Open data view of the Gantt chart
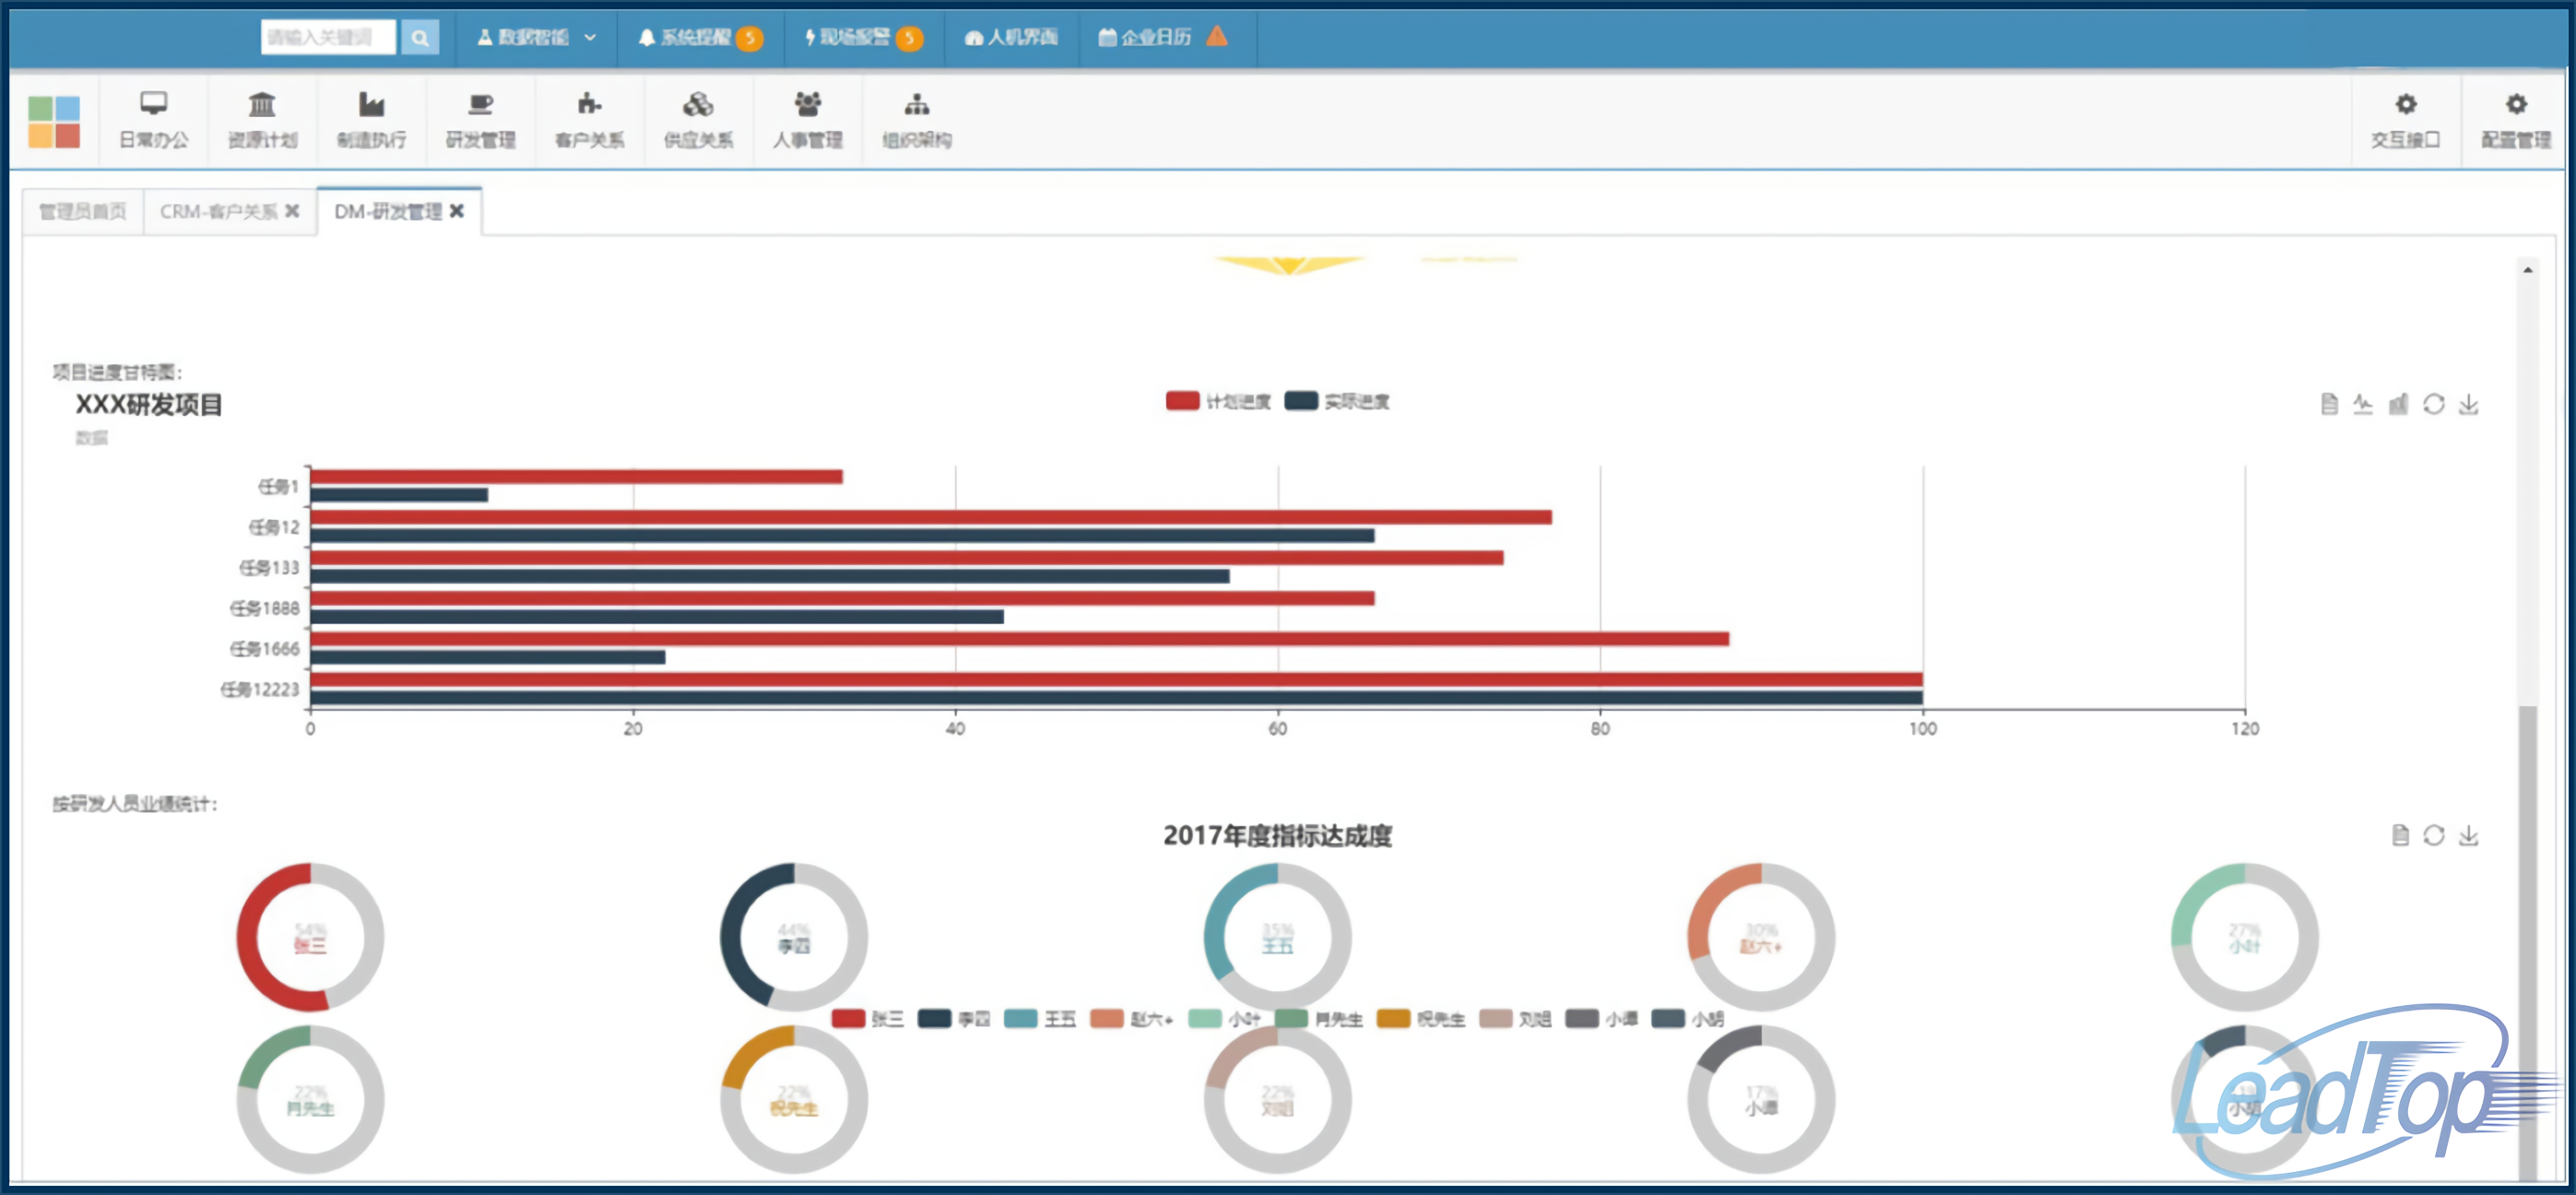The image size is (2576, 1195). [x=2329, y=404]
